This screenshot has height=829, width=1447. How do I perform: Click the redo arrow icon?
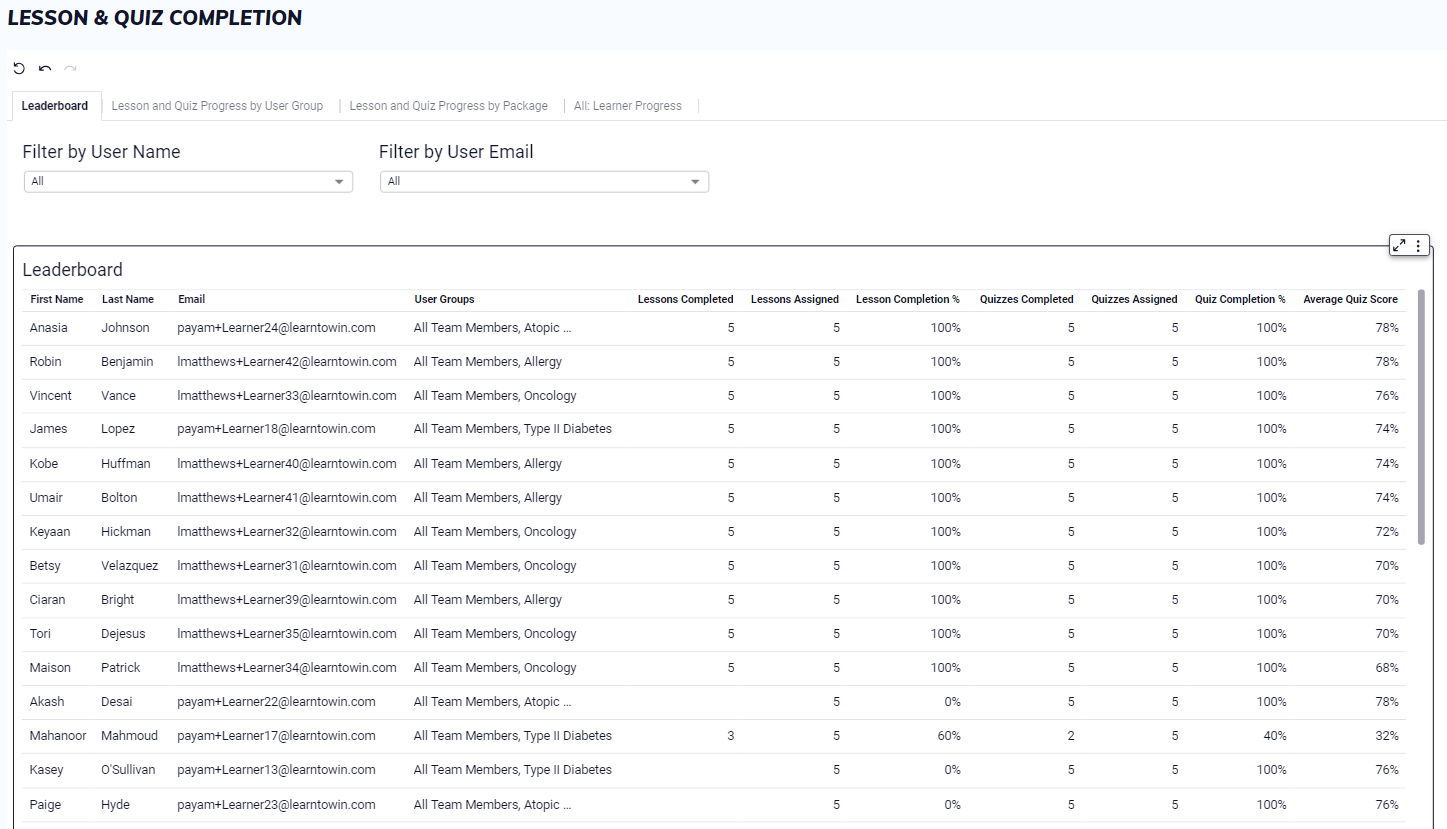point(70,69)
